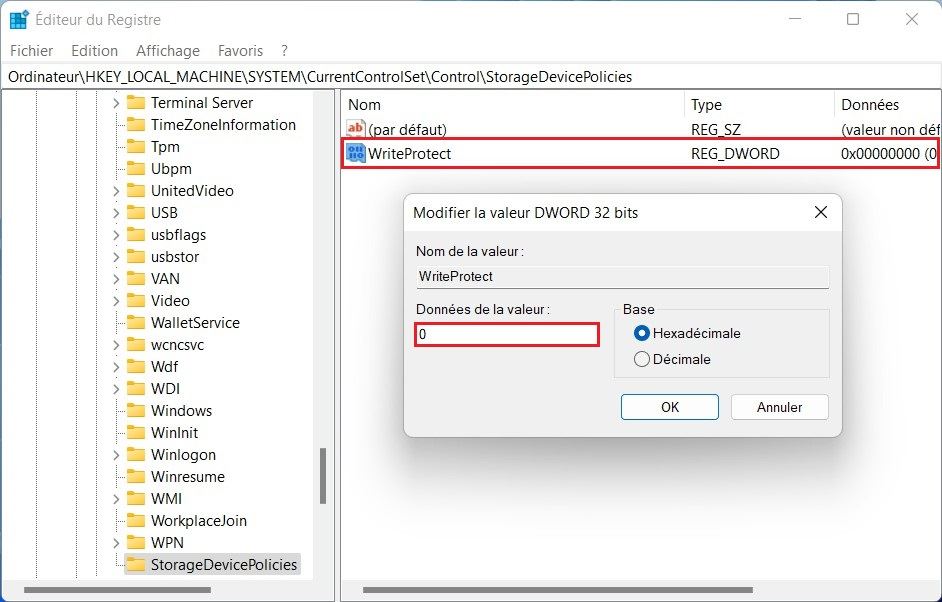Click the Registry Editor title bar icon

pos(18,18)
